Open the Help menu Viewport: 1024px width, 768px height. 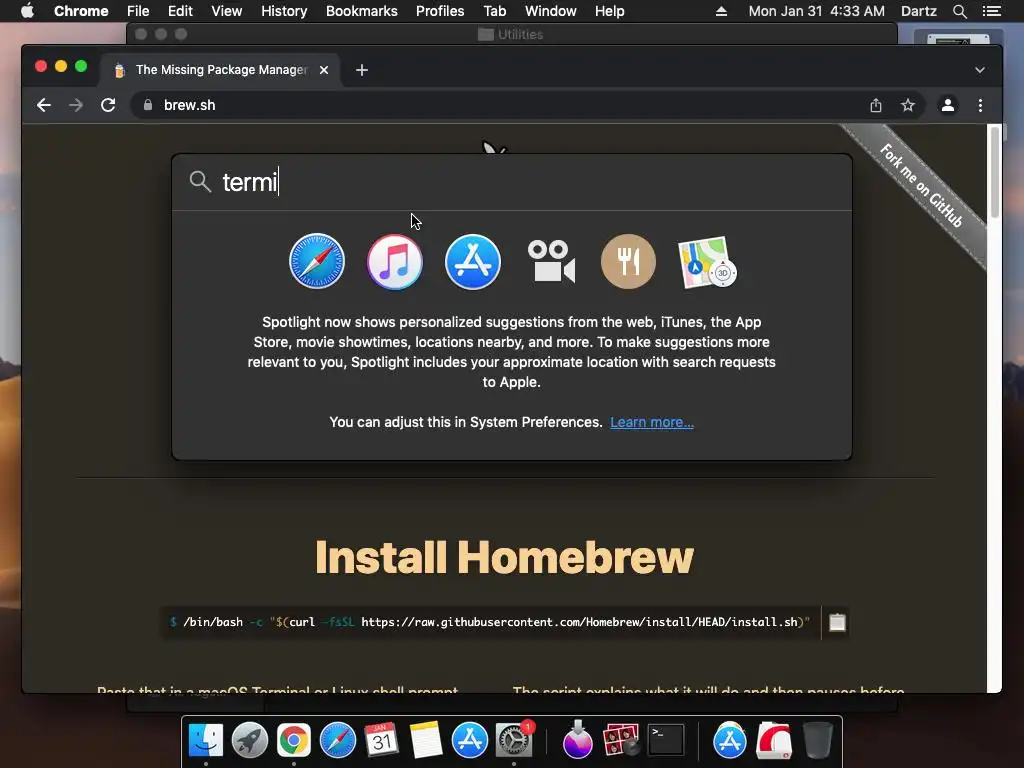point(609,11)
